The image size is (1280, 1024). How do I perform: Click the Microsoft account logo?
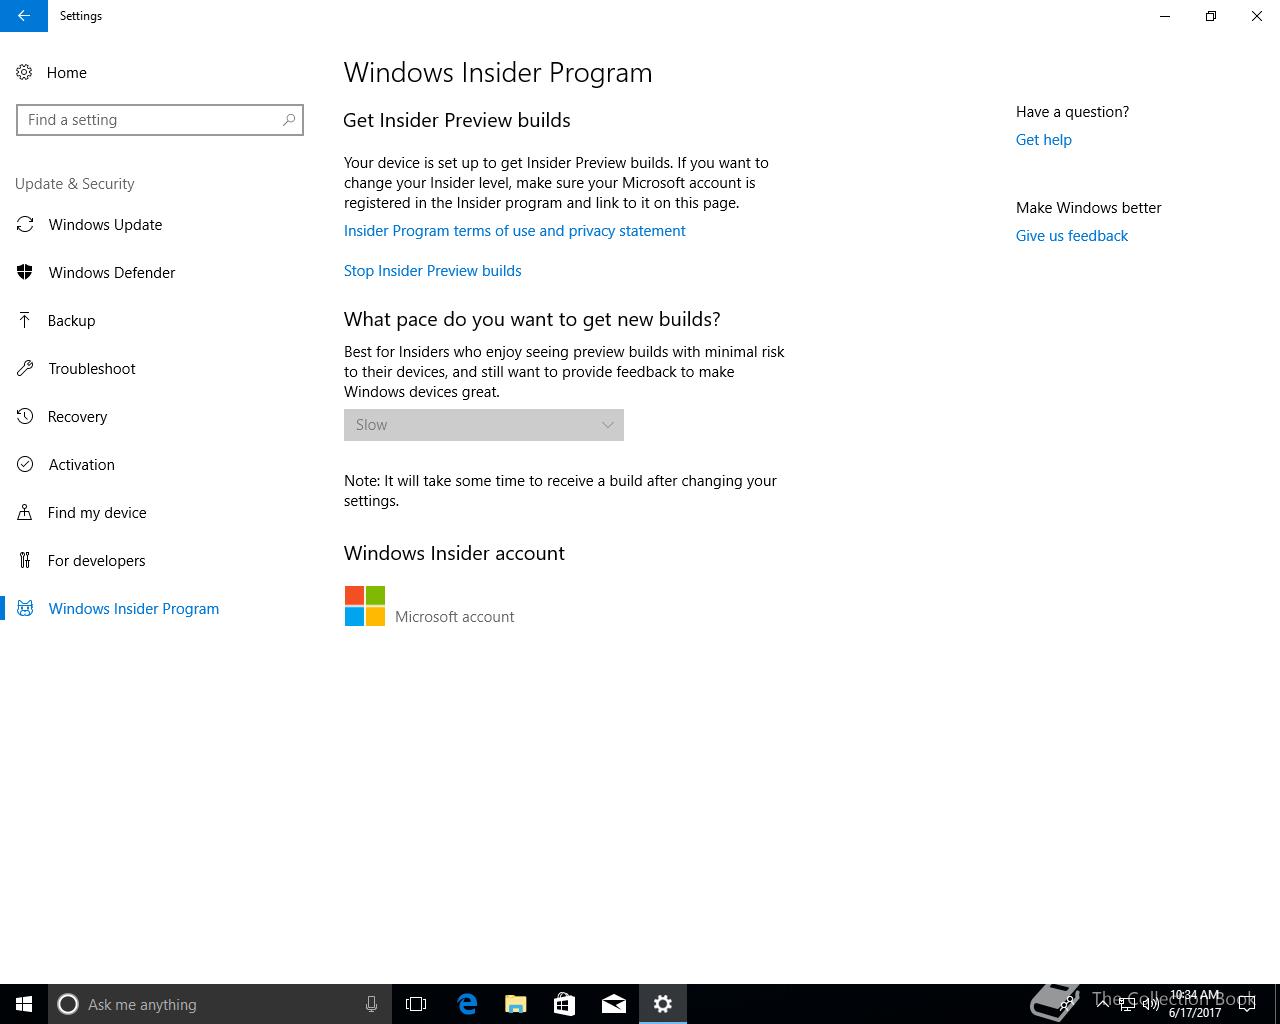365,606
